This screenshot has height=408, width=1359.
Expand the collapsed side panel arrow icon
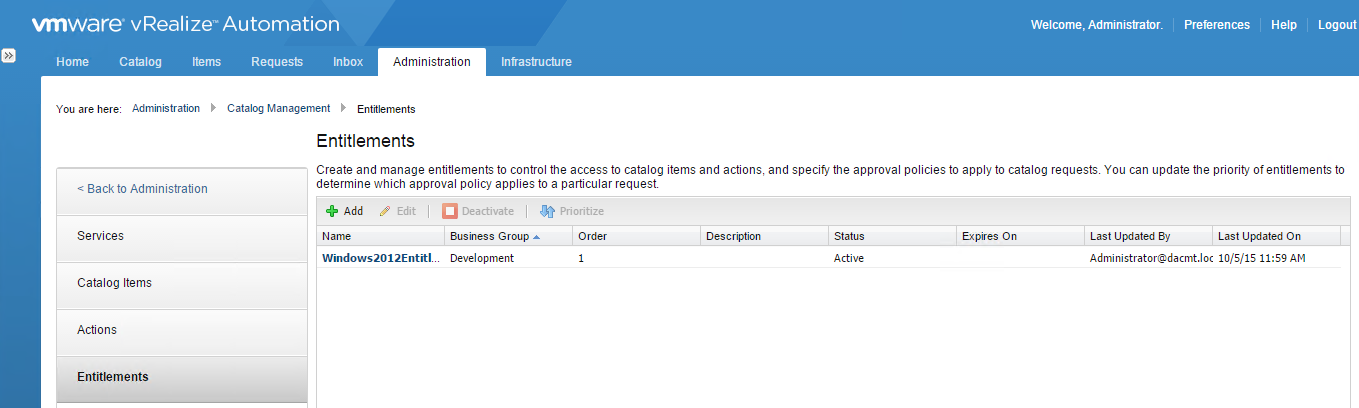tap(8, 57)
